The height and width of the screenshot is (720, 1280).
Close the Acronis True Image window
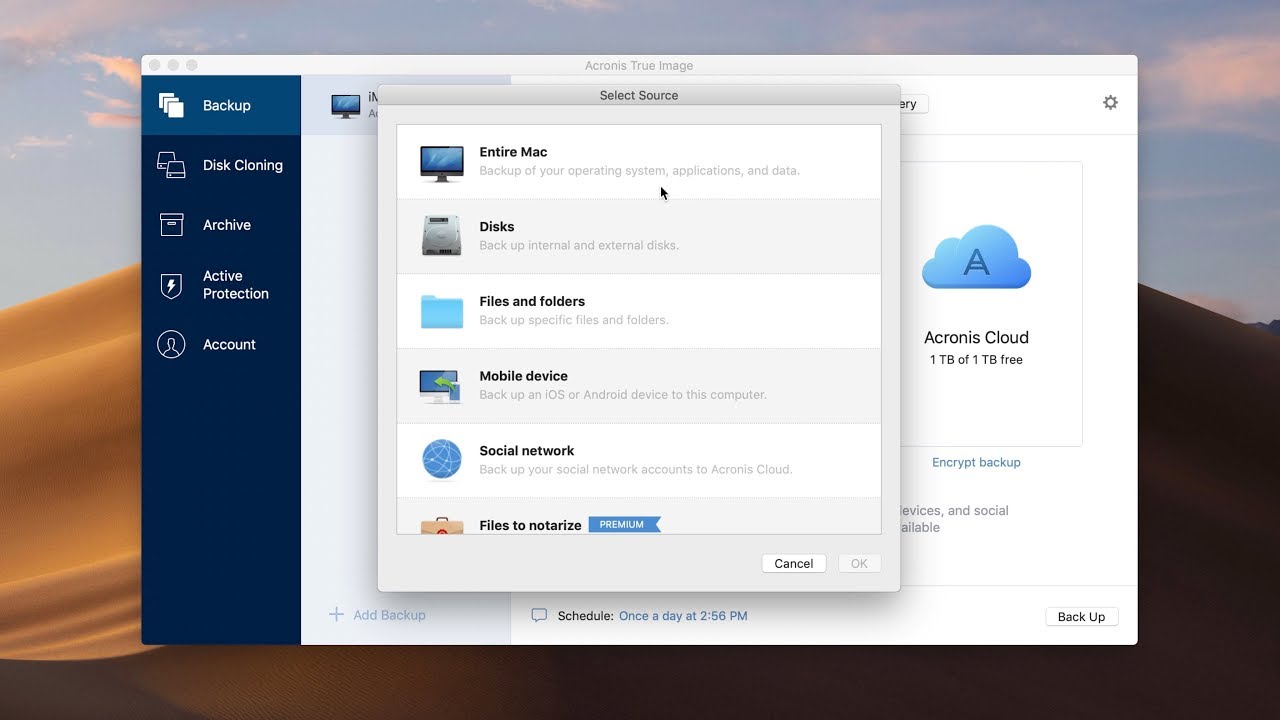click(155, 65)
